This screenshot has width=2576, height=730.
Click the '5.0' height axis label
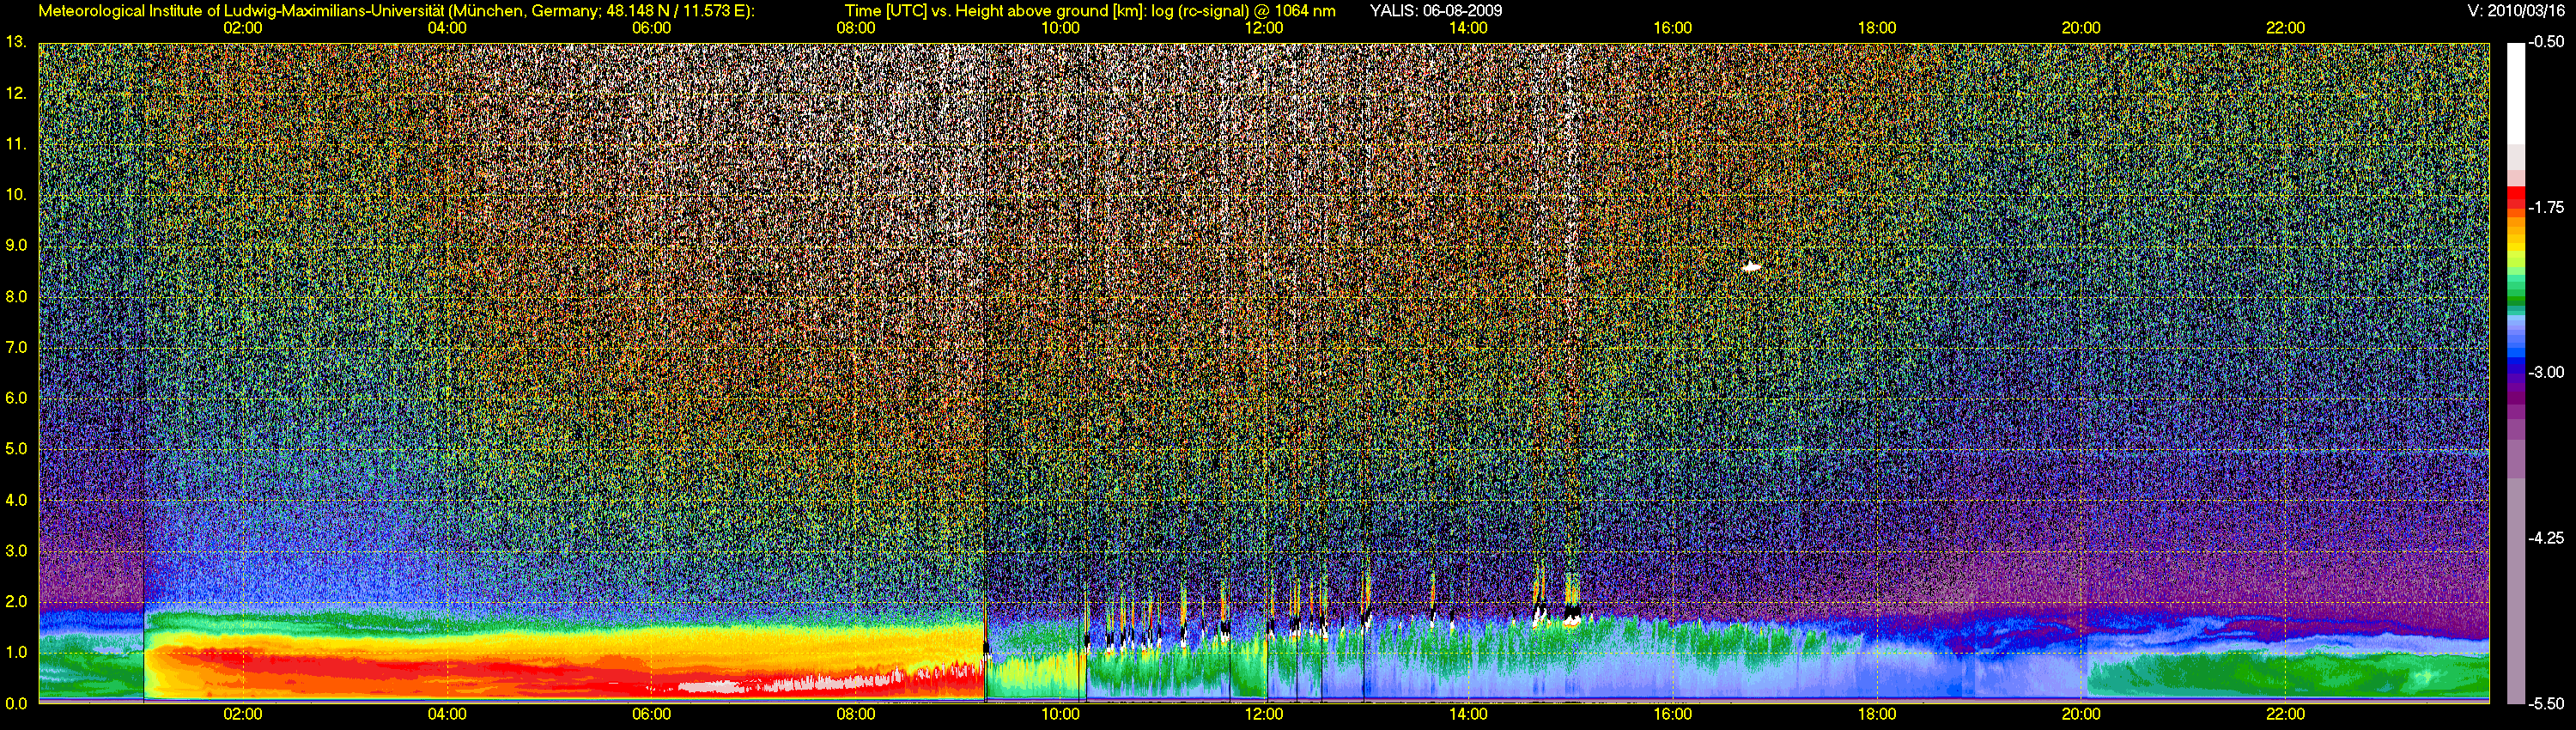tap(16, 449)
